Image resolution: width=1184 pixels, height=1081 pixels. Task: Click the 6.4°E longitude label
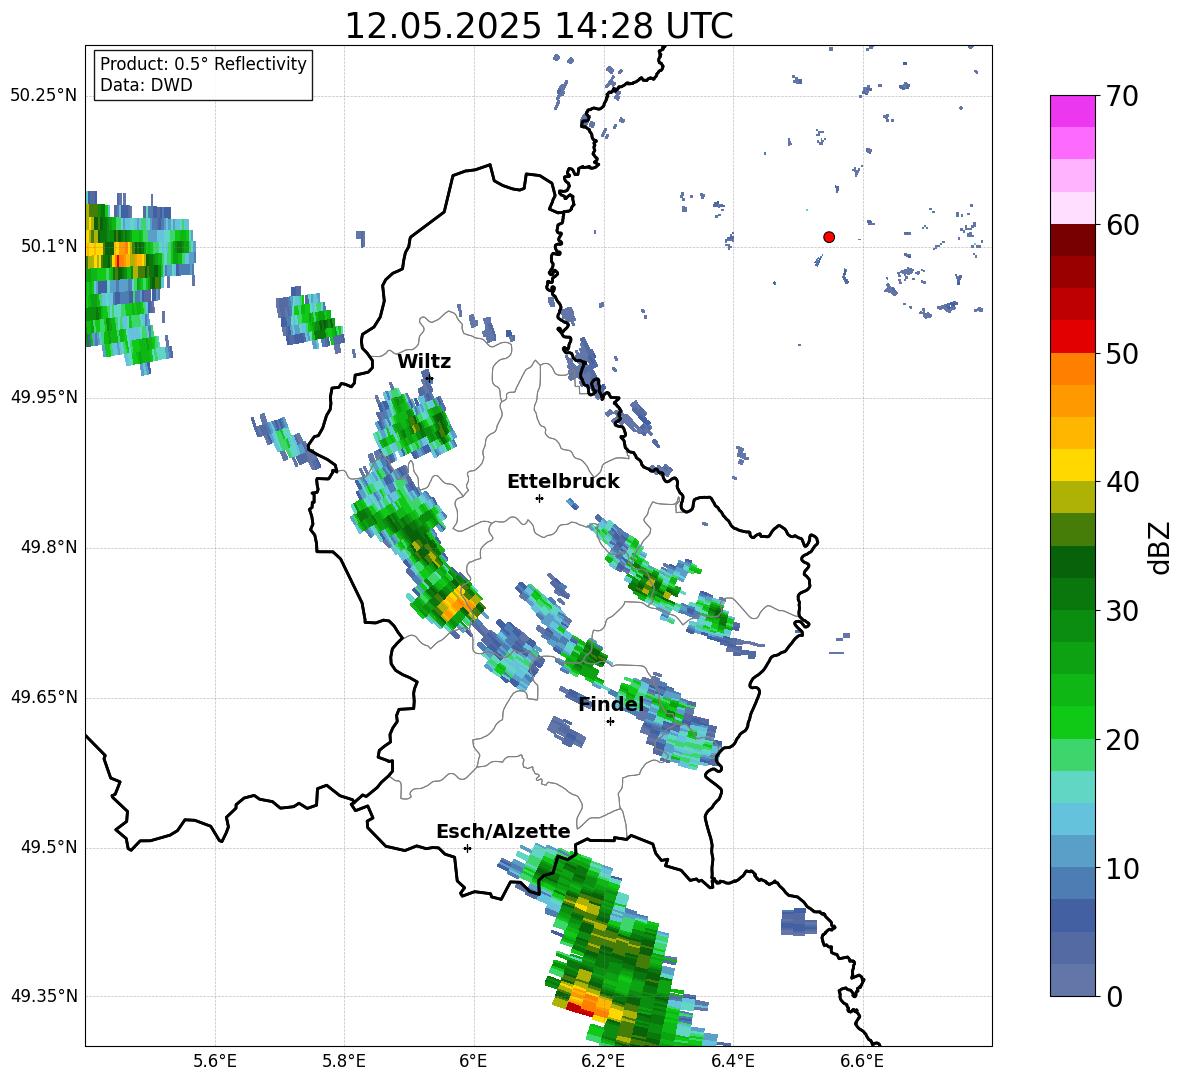[732, 1062]
